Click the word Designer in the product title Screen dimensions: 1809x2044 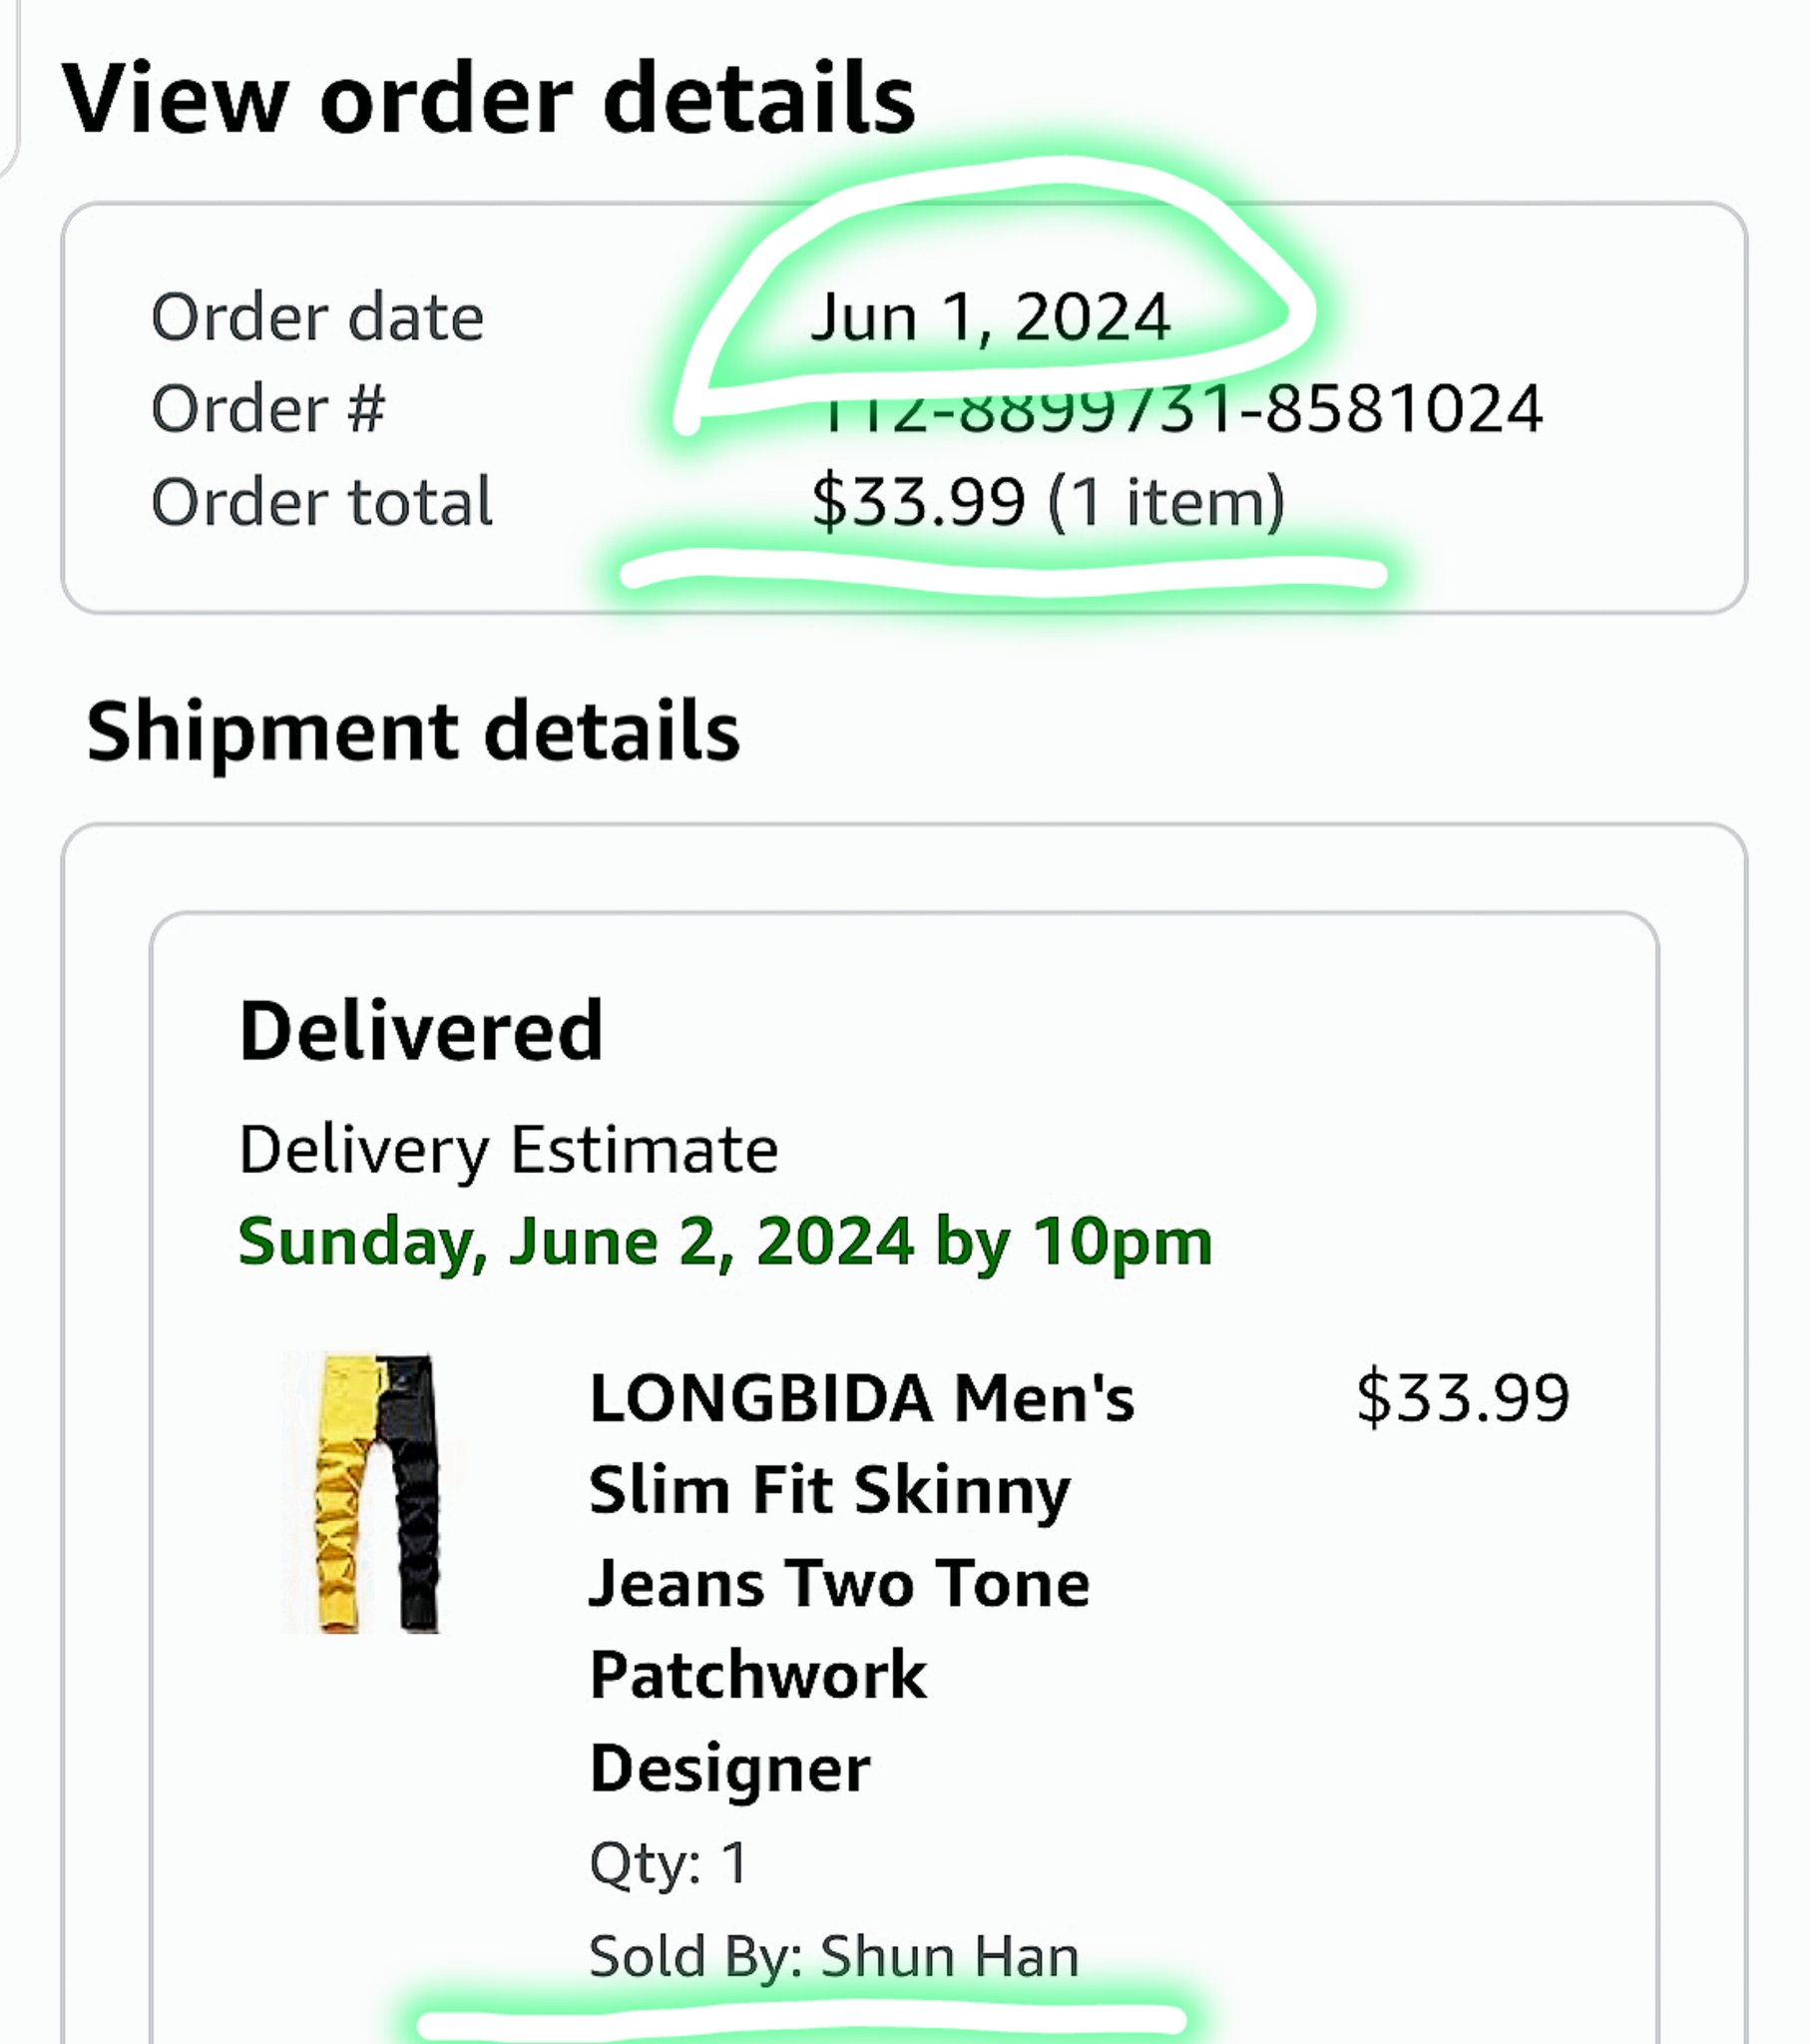pos(730,1769)
